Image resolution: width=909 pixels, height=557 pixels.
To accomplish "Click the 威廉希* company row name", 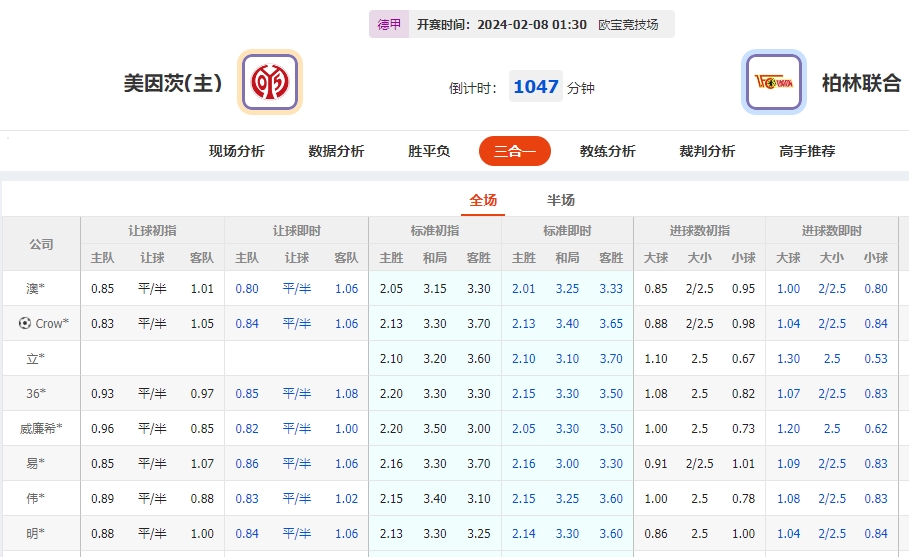I will coord(41,428).
